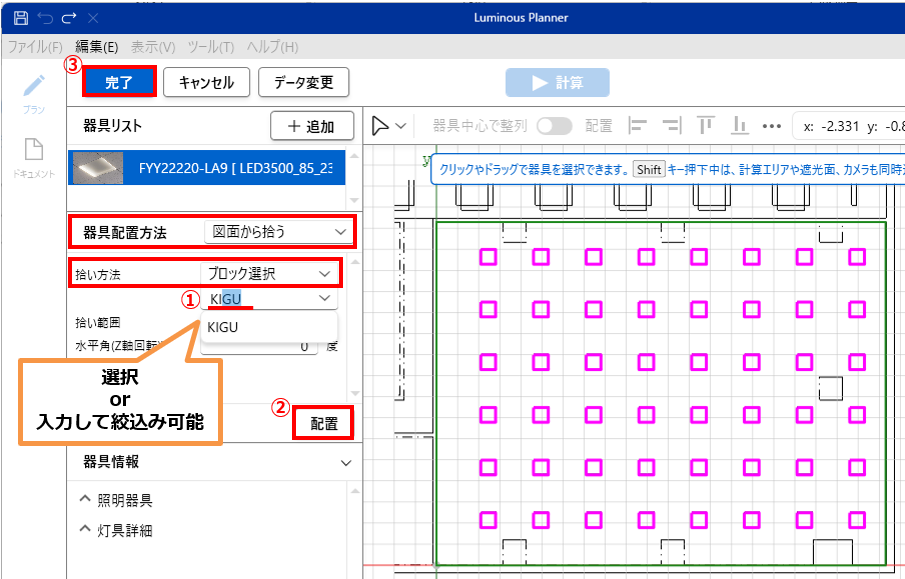Viewport: 905px width, 579px height.
Task: Open the 編集(E) menu
Action: point(97,47)
